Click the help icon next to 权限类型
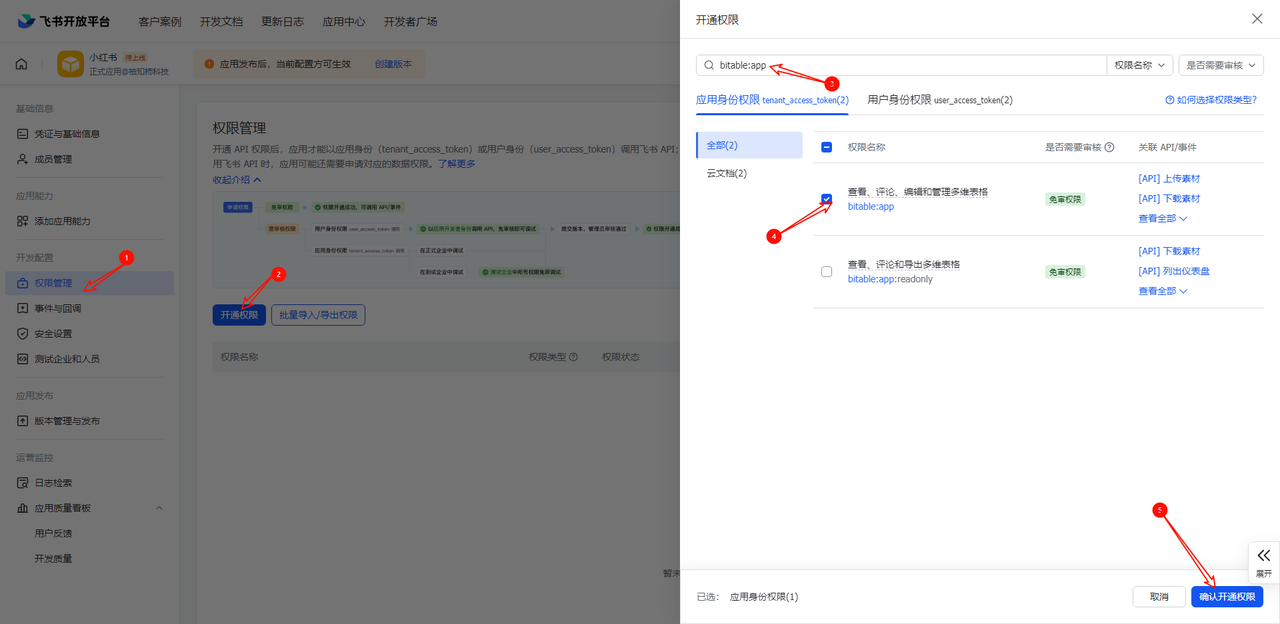This screenshot has width=1280, height=624. pos(573,357)
